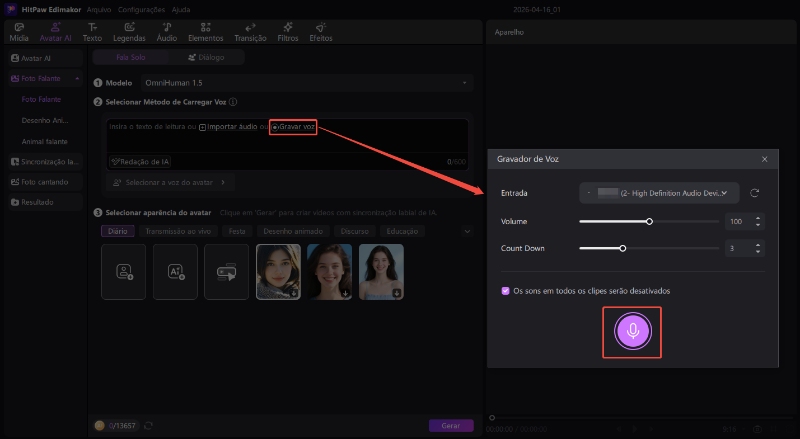800x439 pixels.
Task: Click the Volume slider handle
Action: pyautogui.click(x=649, y=221)
